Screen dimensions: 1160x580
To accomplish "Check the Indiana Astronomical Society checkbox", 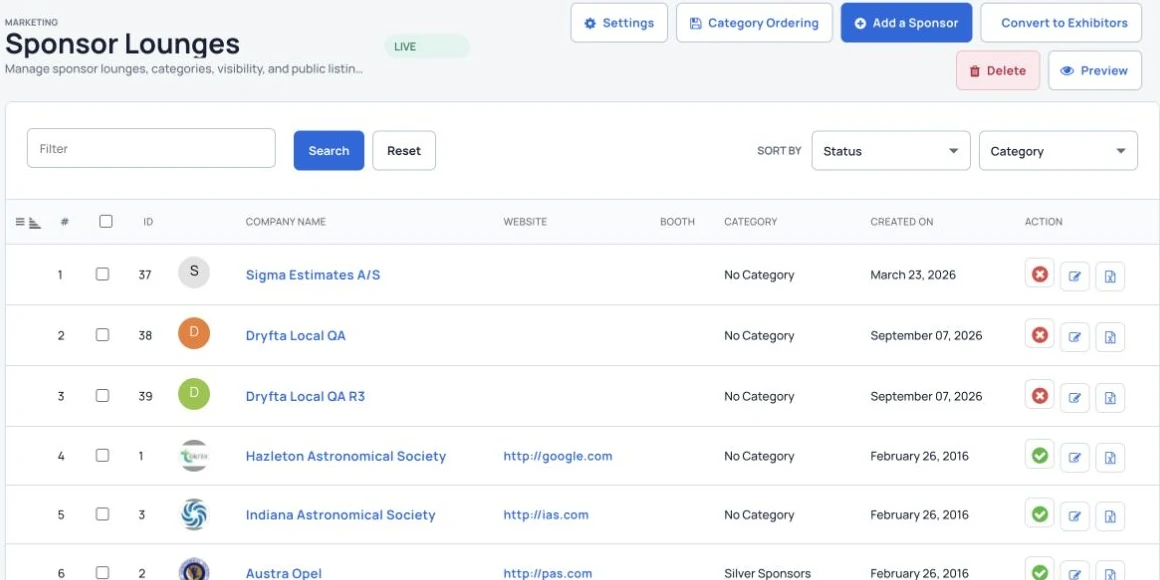I will coord(102,513).
